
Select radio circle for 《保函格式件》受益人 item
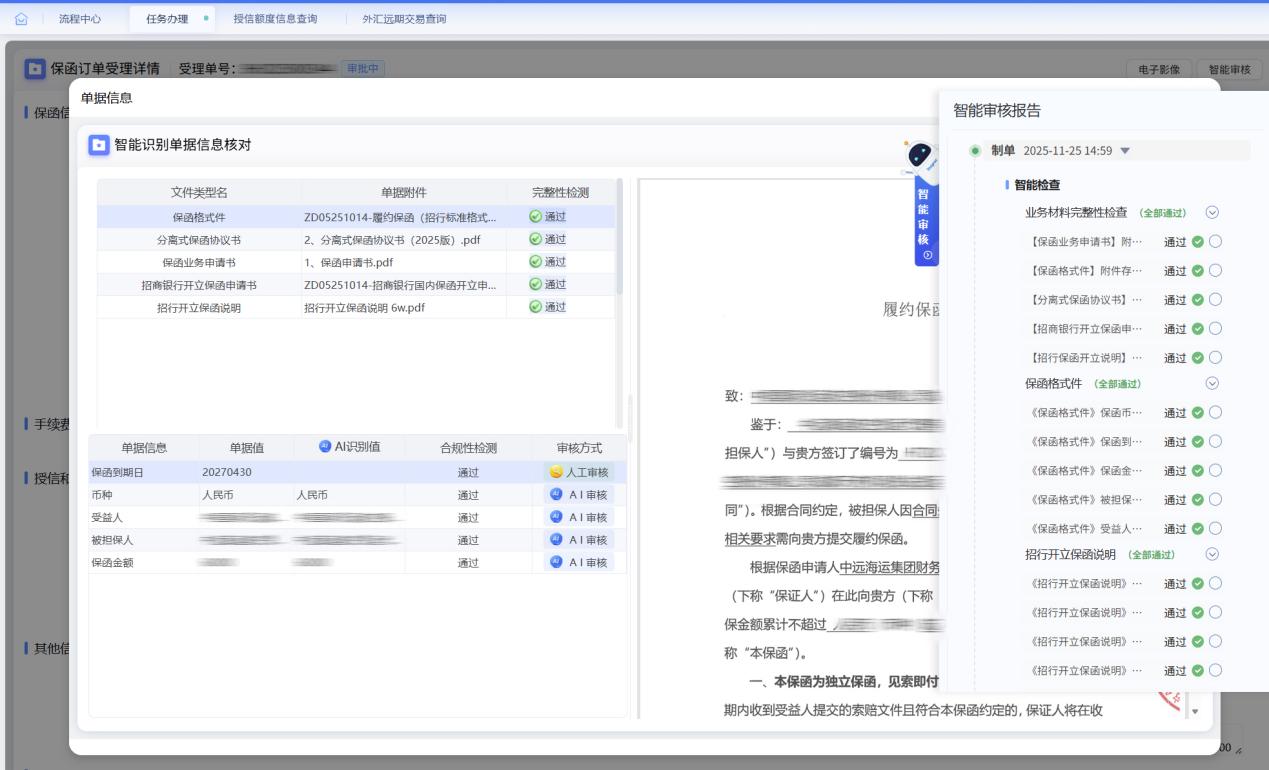pyautogui.click(x=1216, y=528)
